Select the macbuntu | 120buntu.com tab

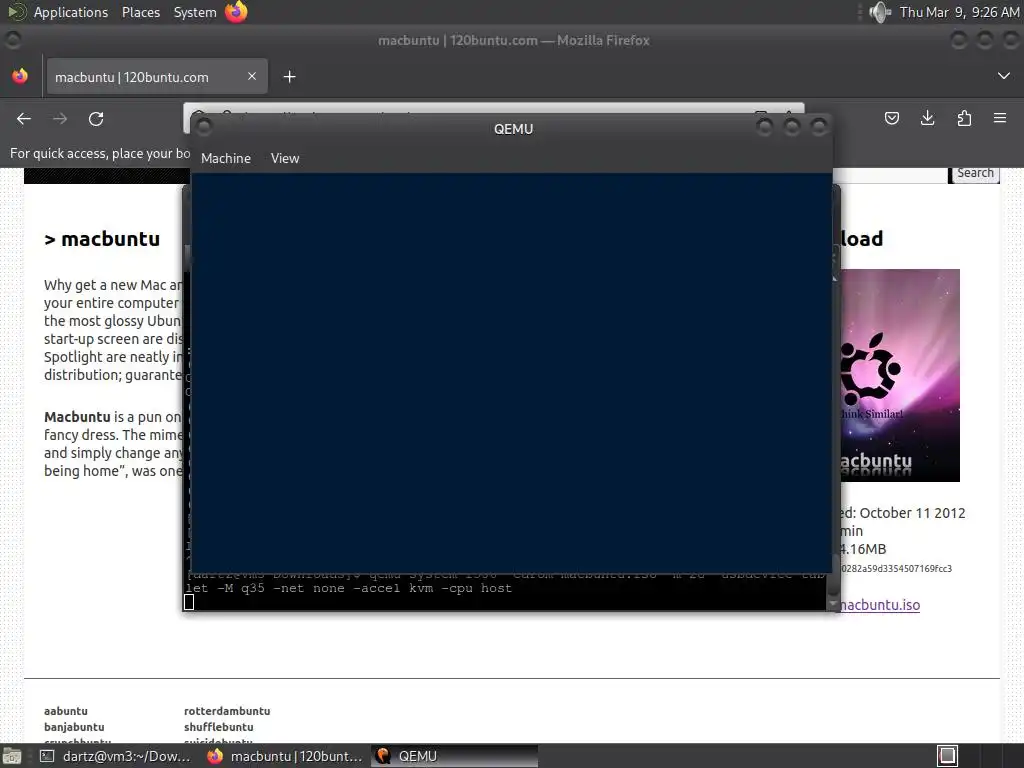click(x=157, y=77)
